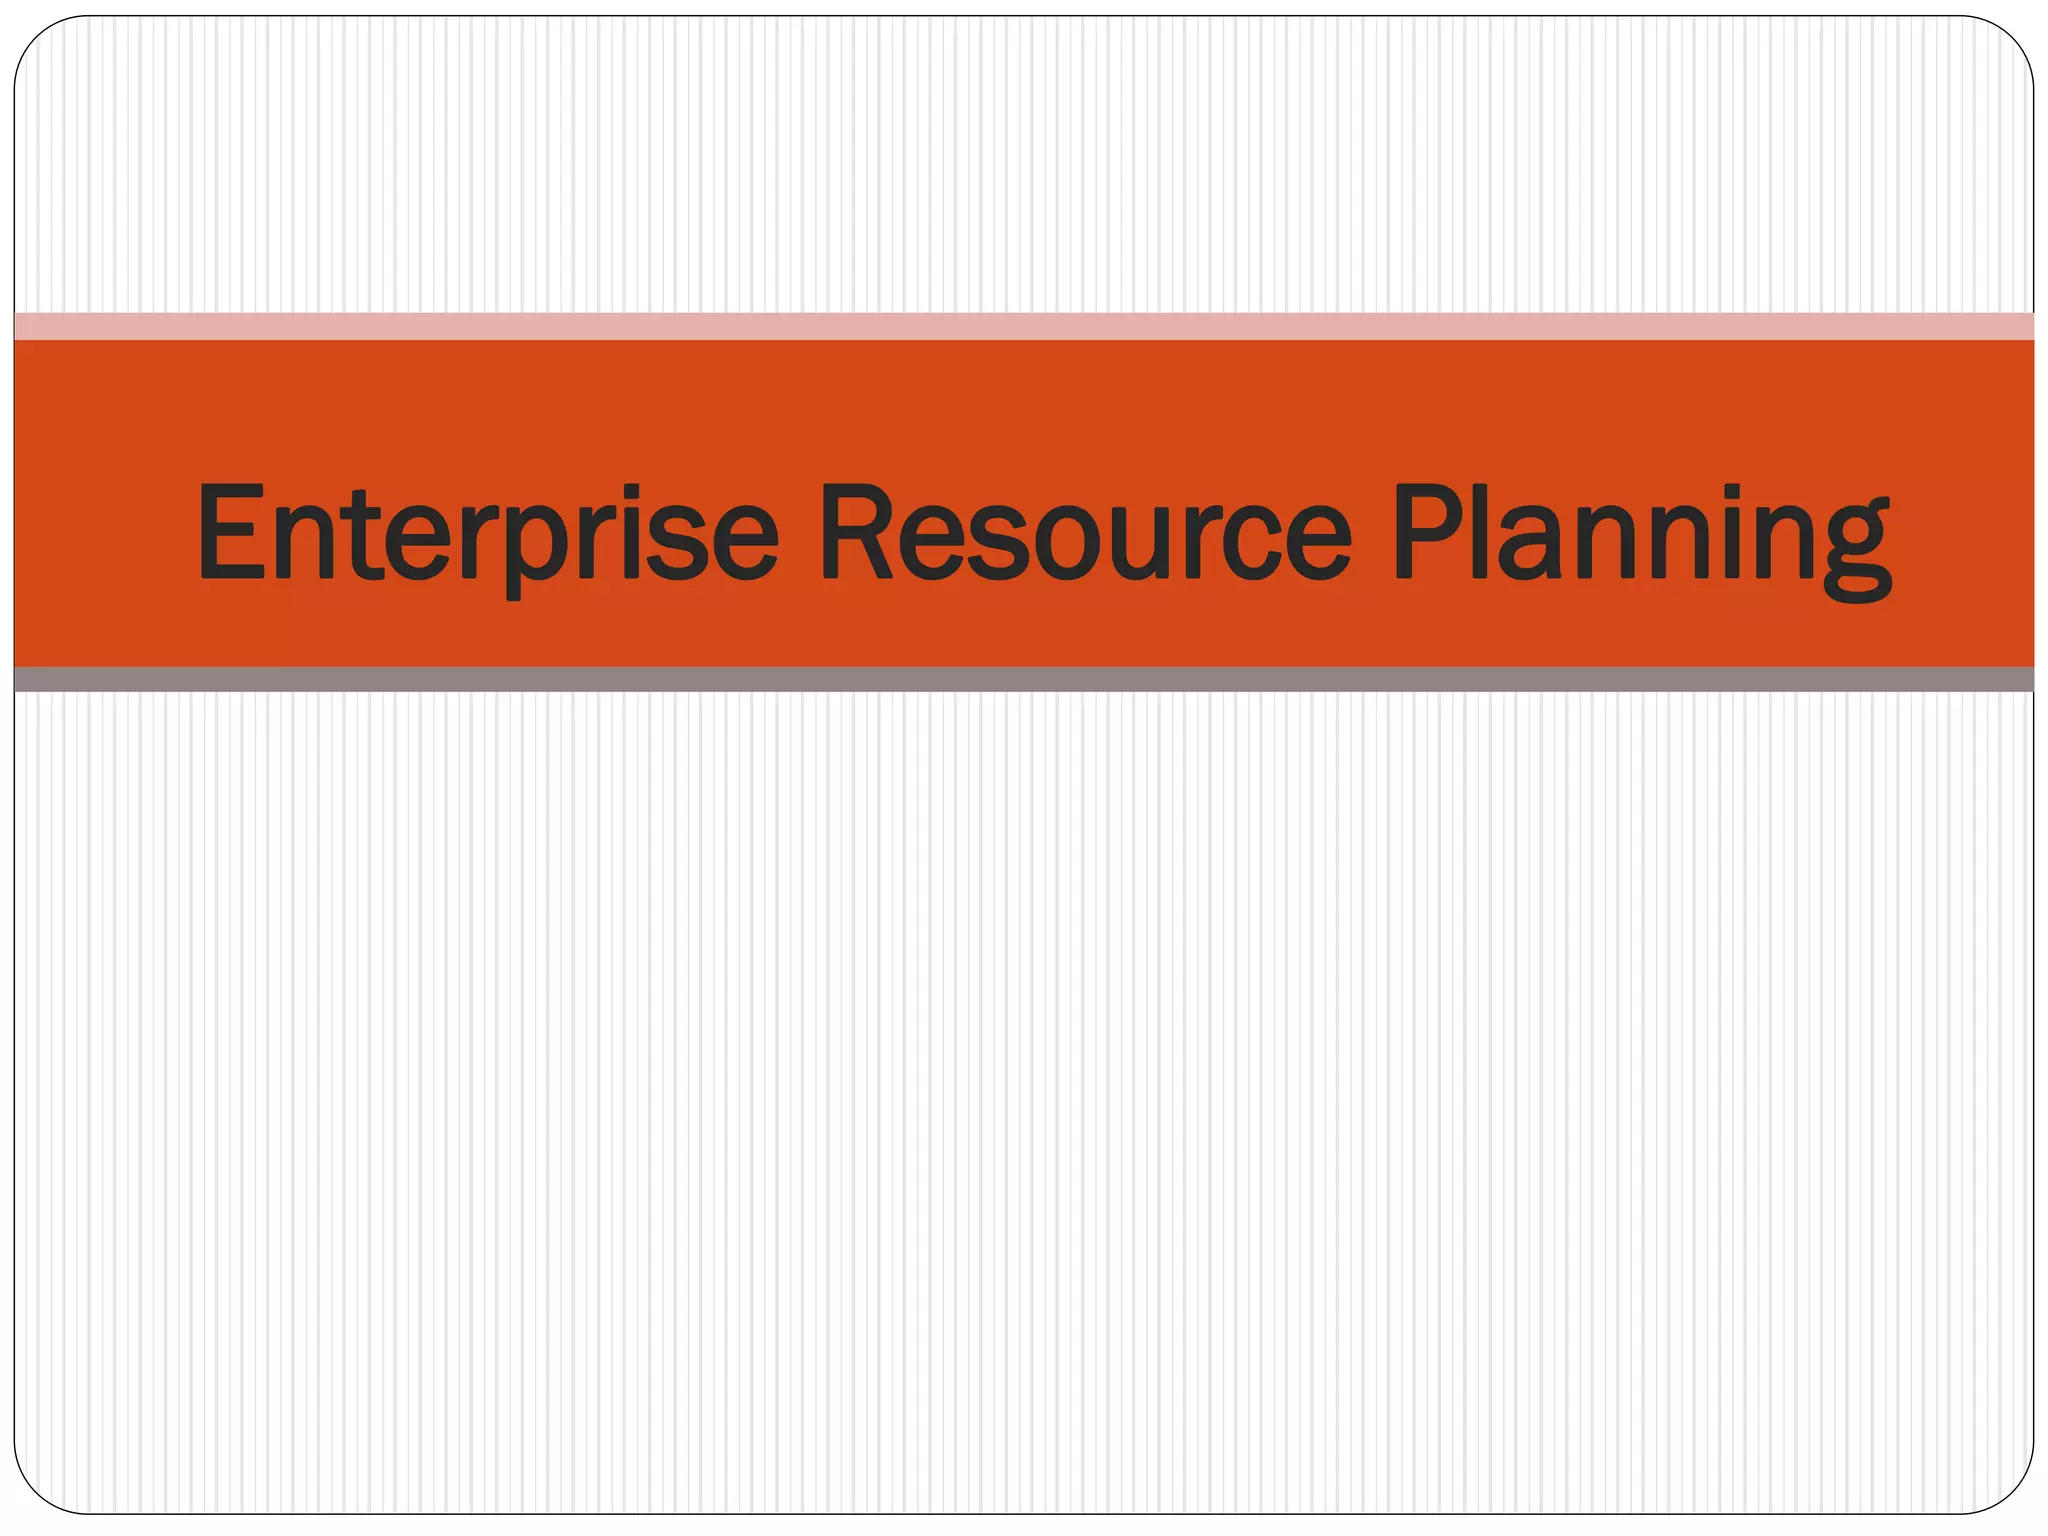This screenshot has width=2048, height=1536.
Task: Click the word "Planning" in the title
Action: [1640, 533]
